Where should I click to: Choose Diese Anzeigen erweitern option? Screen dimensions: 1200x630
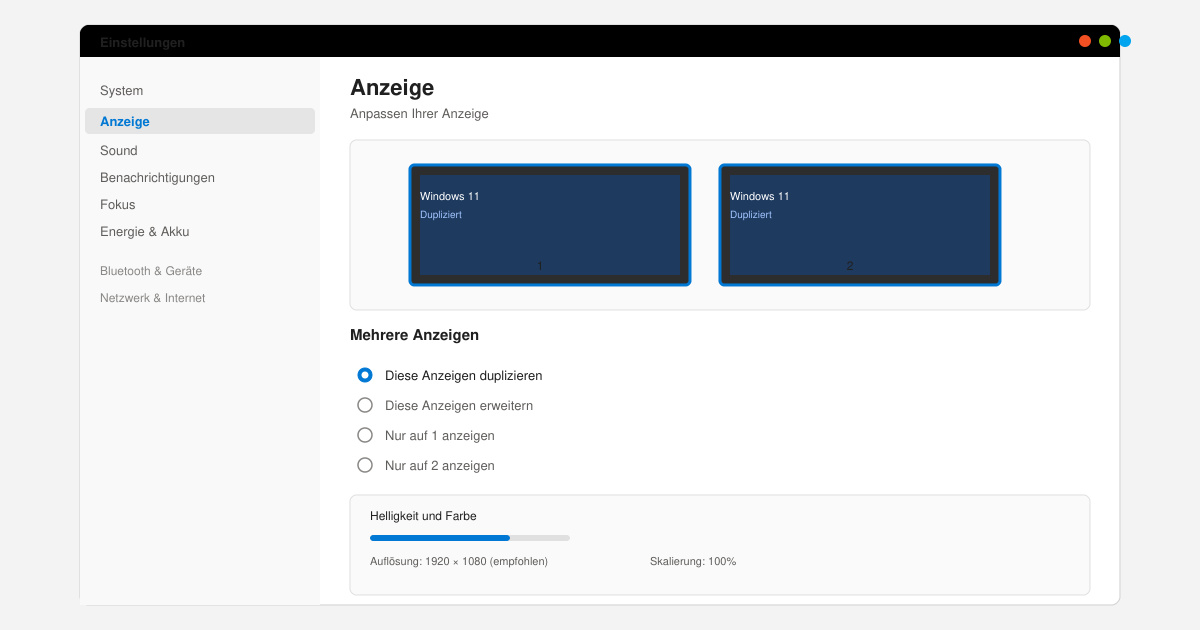[x=445, y=405]
